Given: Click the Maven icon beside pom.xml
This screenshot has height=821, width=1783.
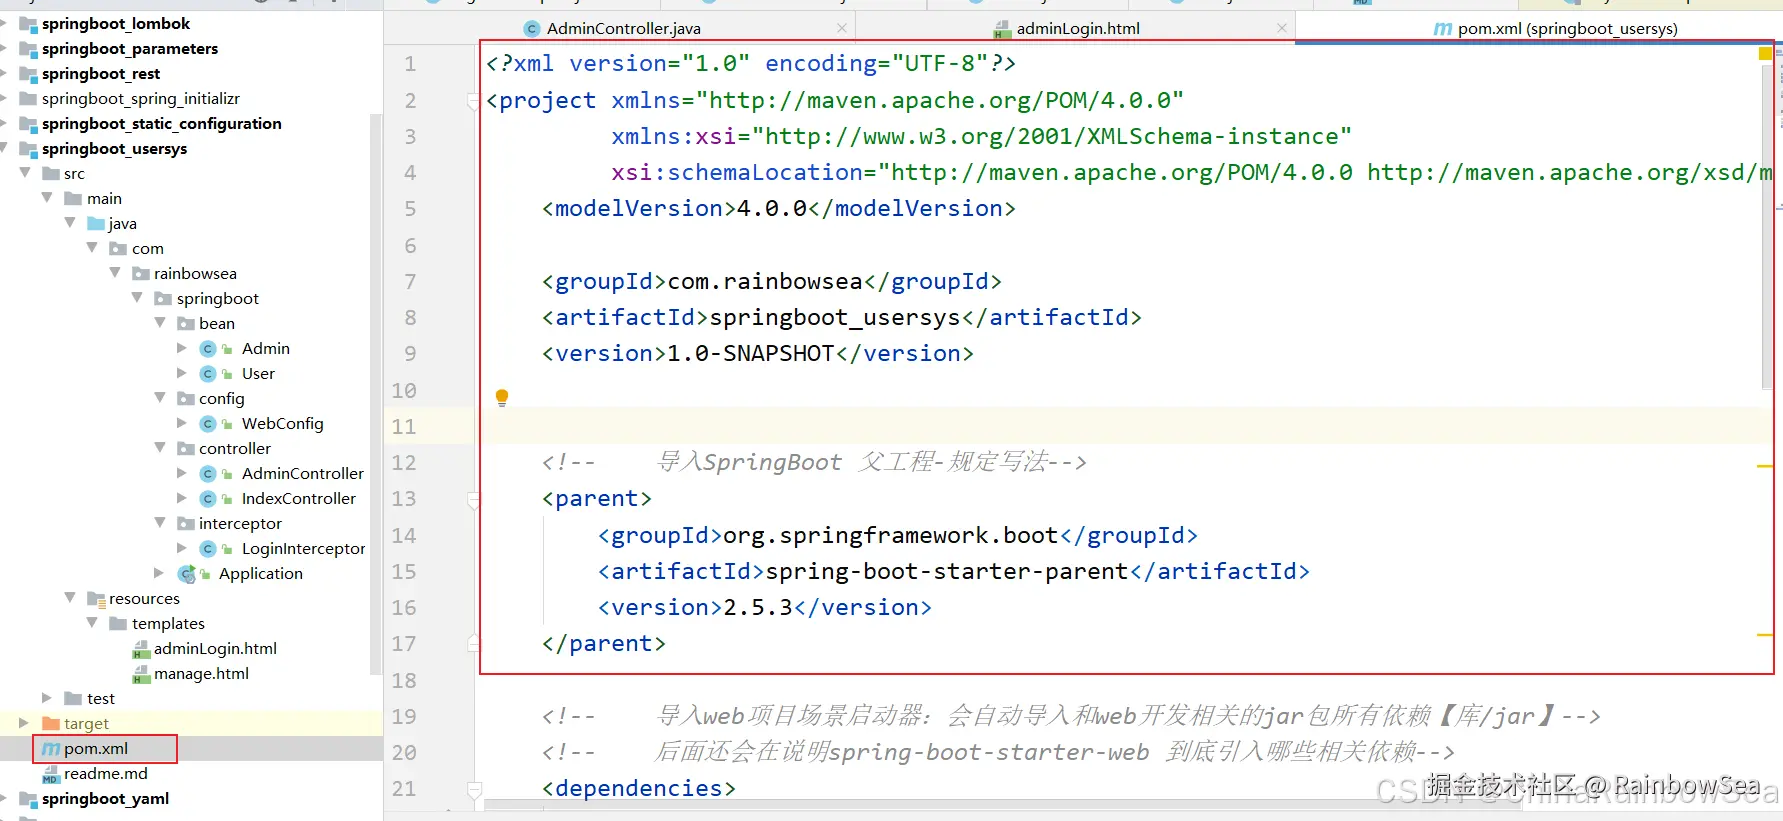Looking at the screenshot, I should (51, 748).
